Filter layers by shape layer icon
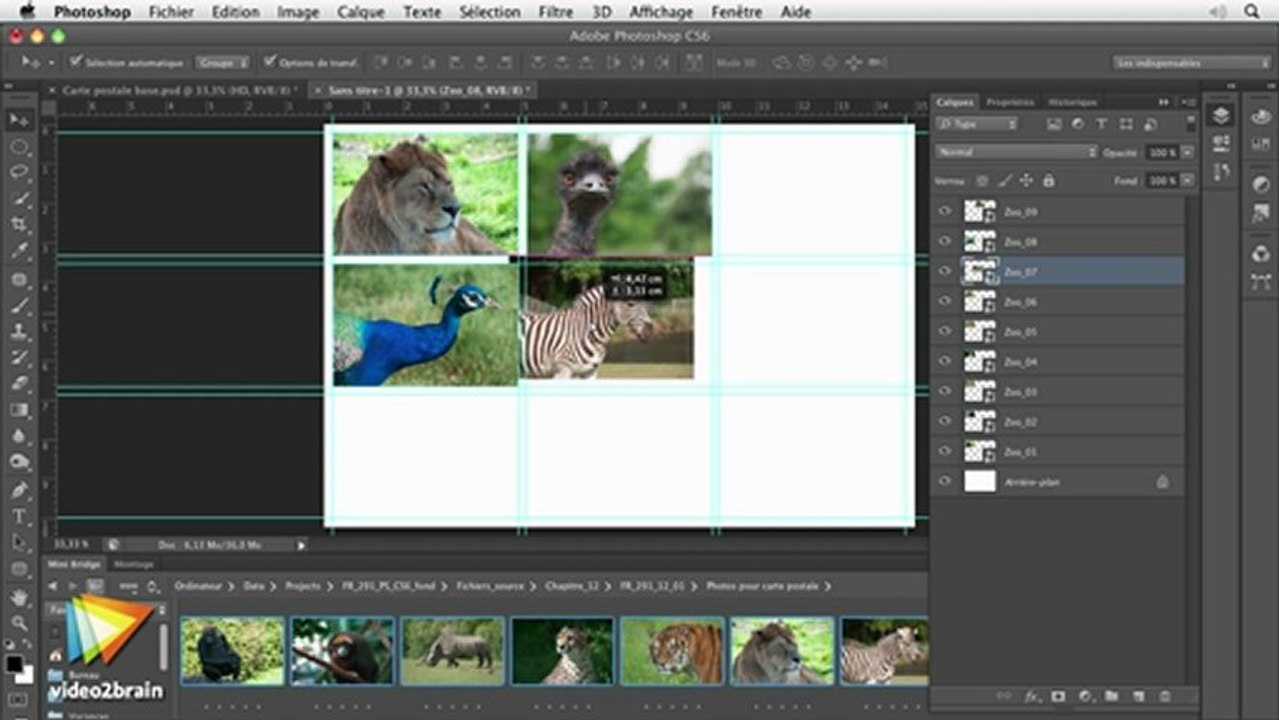Screen dimensions: 1279x720 tap(1126, 124)
